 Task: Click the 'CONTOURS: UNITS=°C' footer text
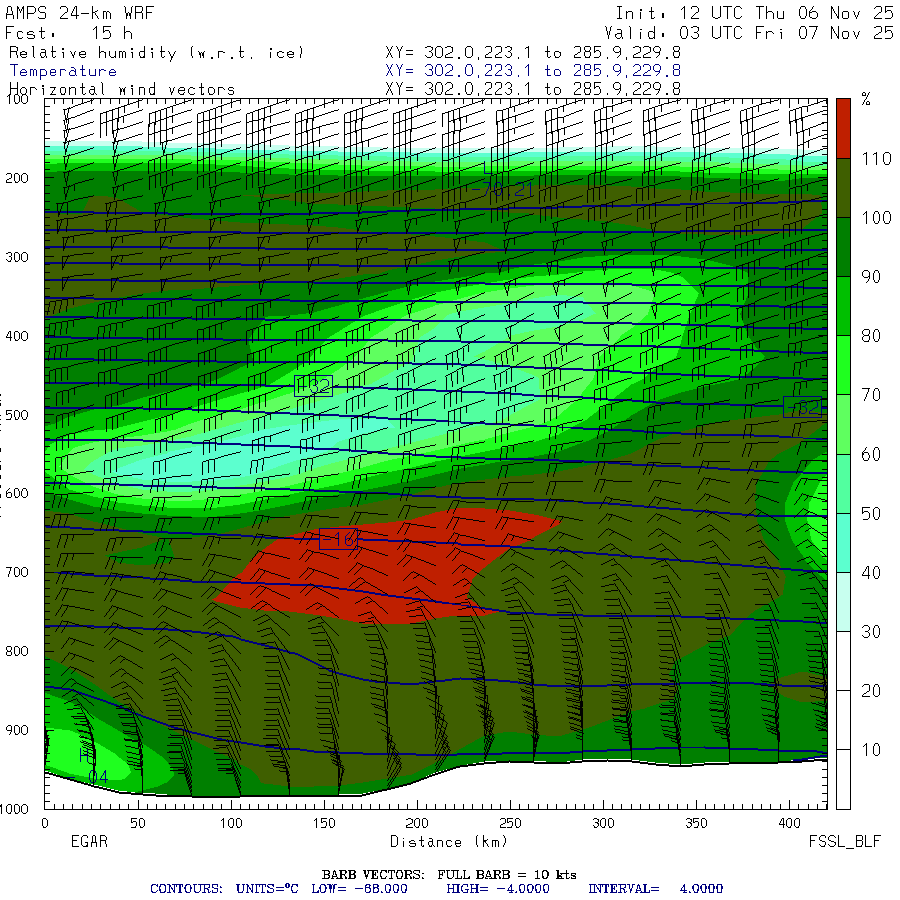tap(224, 889)
